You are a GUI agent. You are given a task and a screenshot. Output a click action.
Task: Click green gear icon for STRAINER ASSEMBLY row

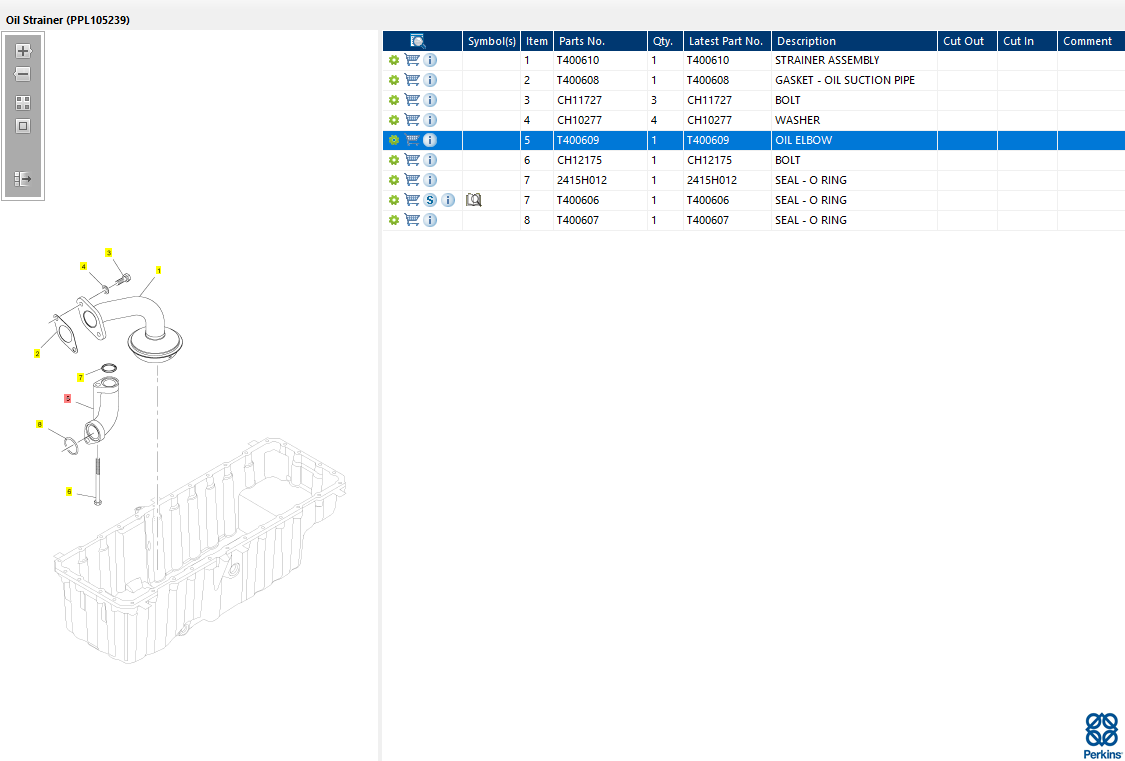click(x=394, y=60)
